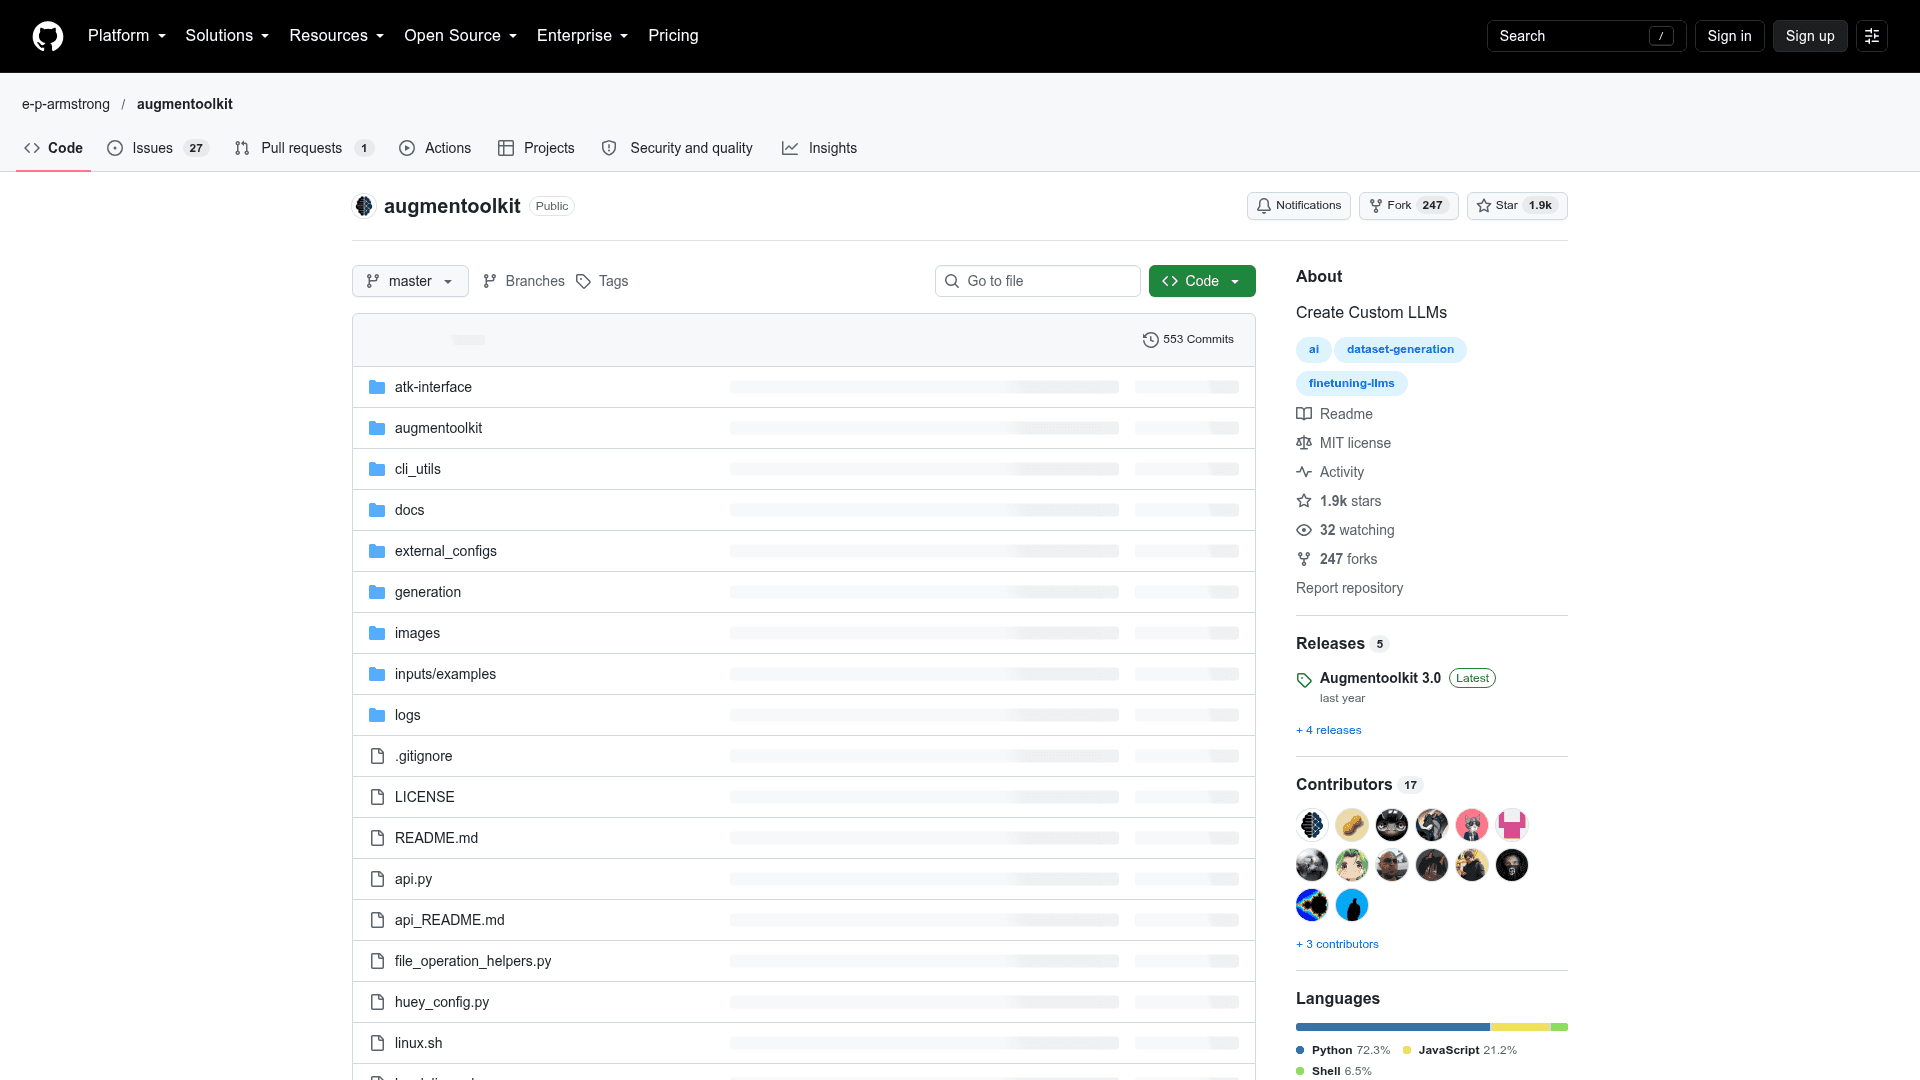This screenshot has height=1080, width=1920.
Task: Star the augmentoolkit repository
Action: click(1517, 206)
